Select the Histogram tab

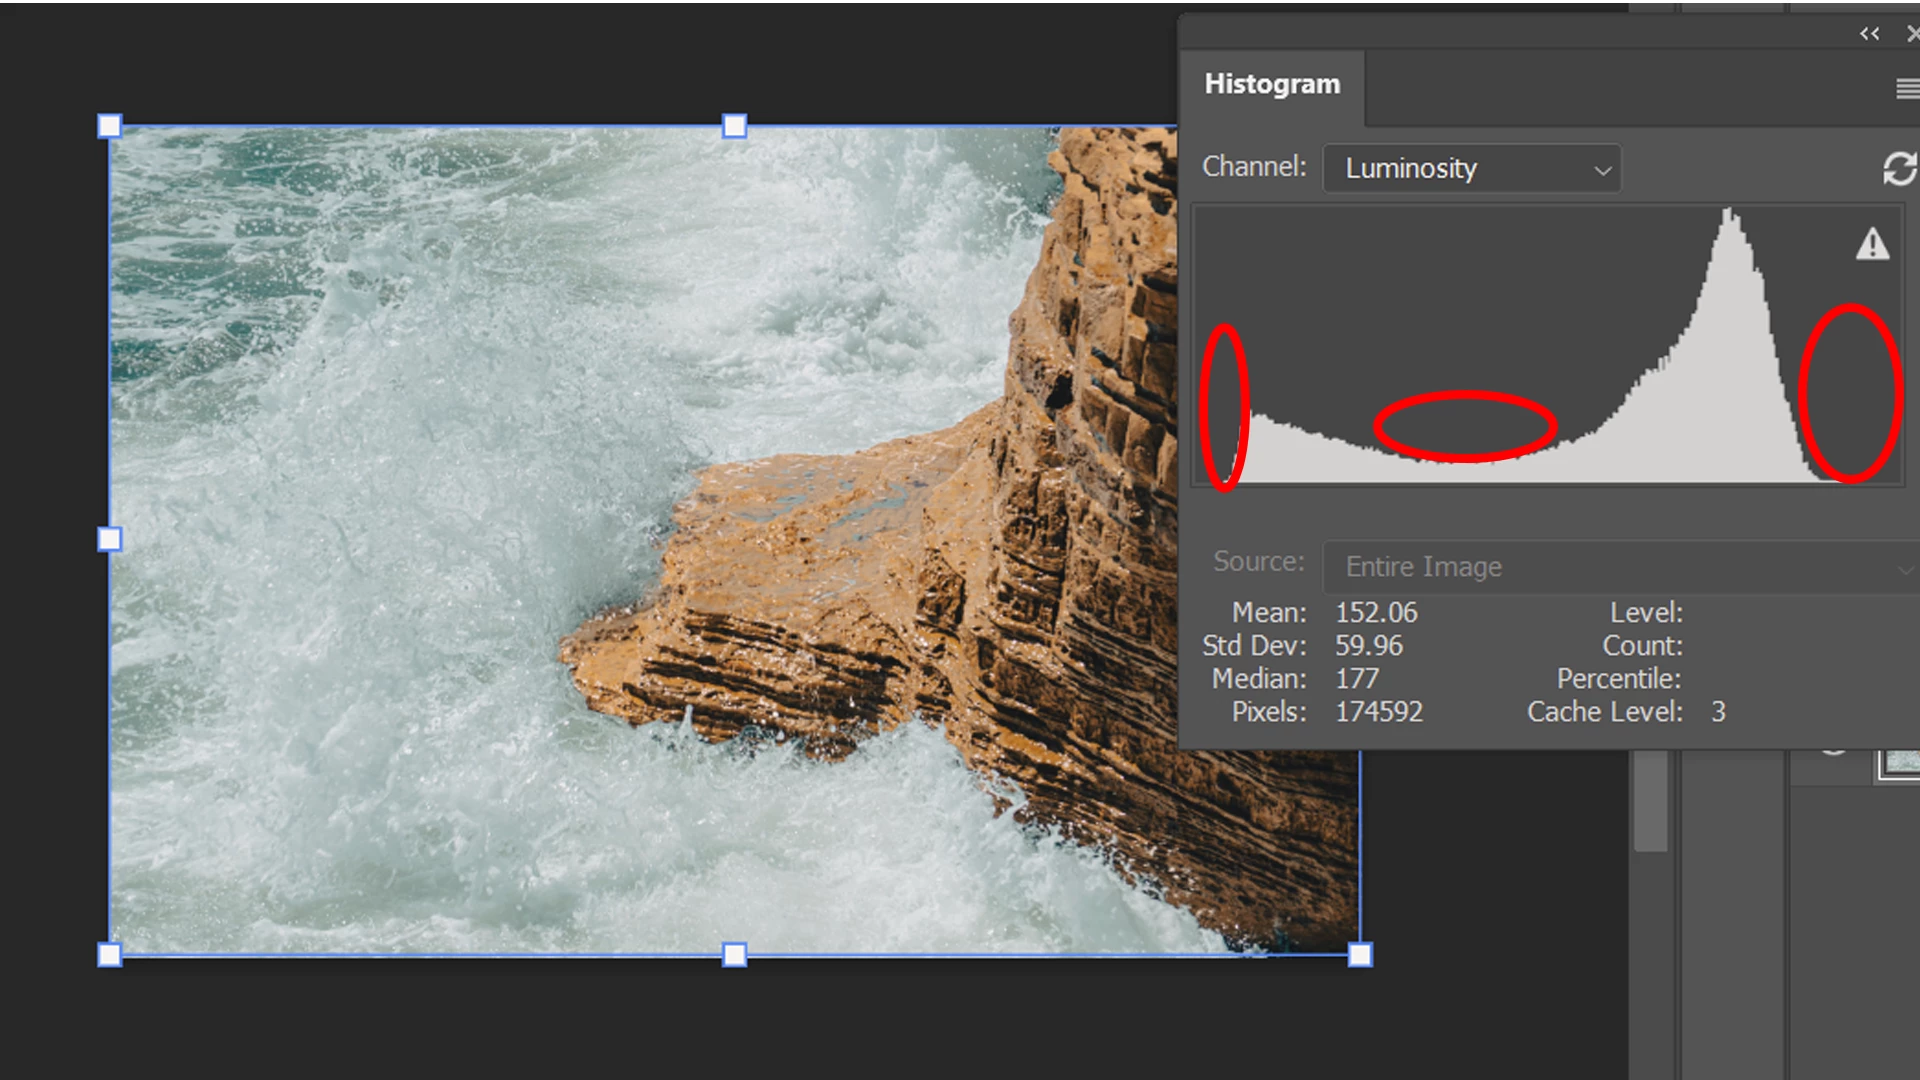(x=1271, y=84)
